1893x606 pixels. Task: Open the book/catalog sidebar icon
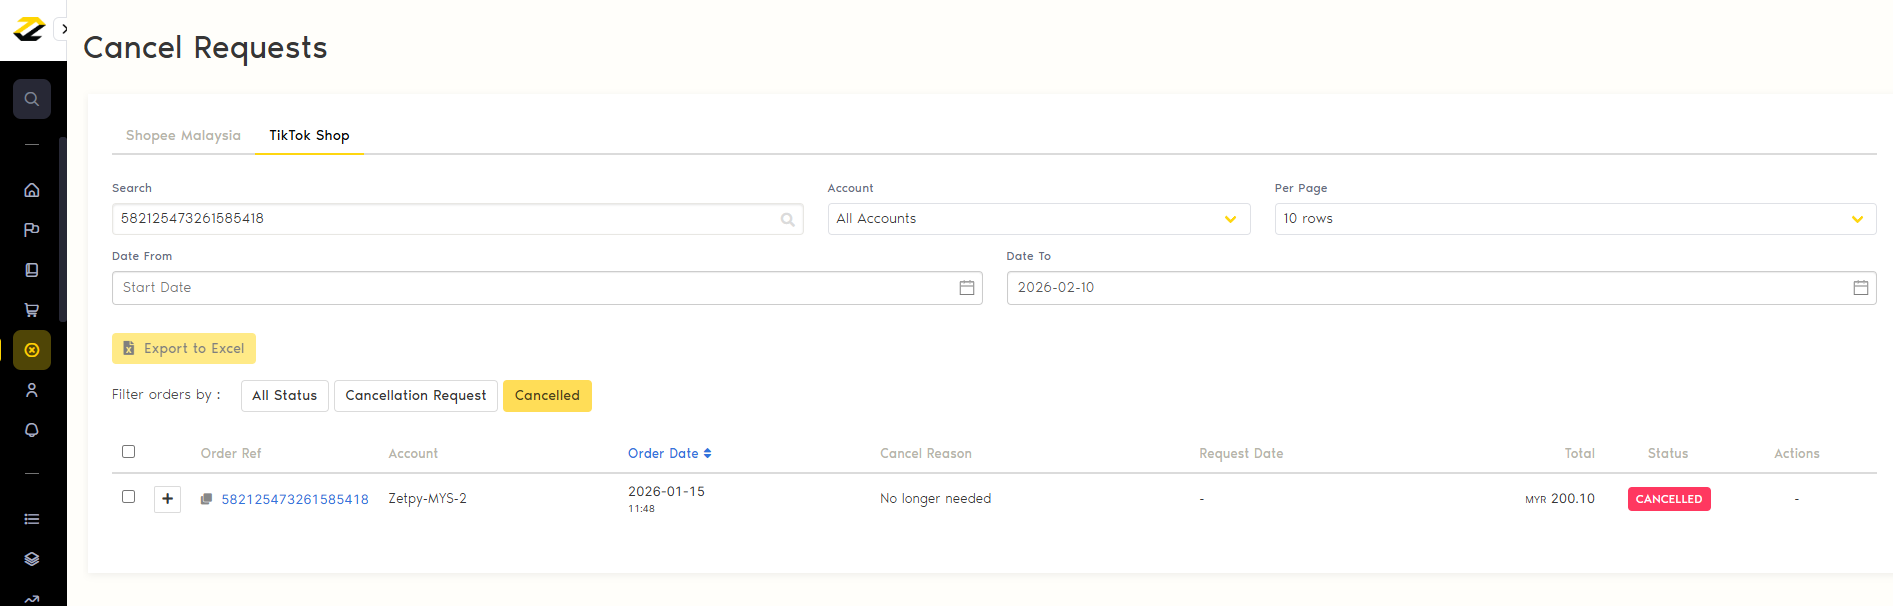coord(32,270)
